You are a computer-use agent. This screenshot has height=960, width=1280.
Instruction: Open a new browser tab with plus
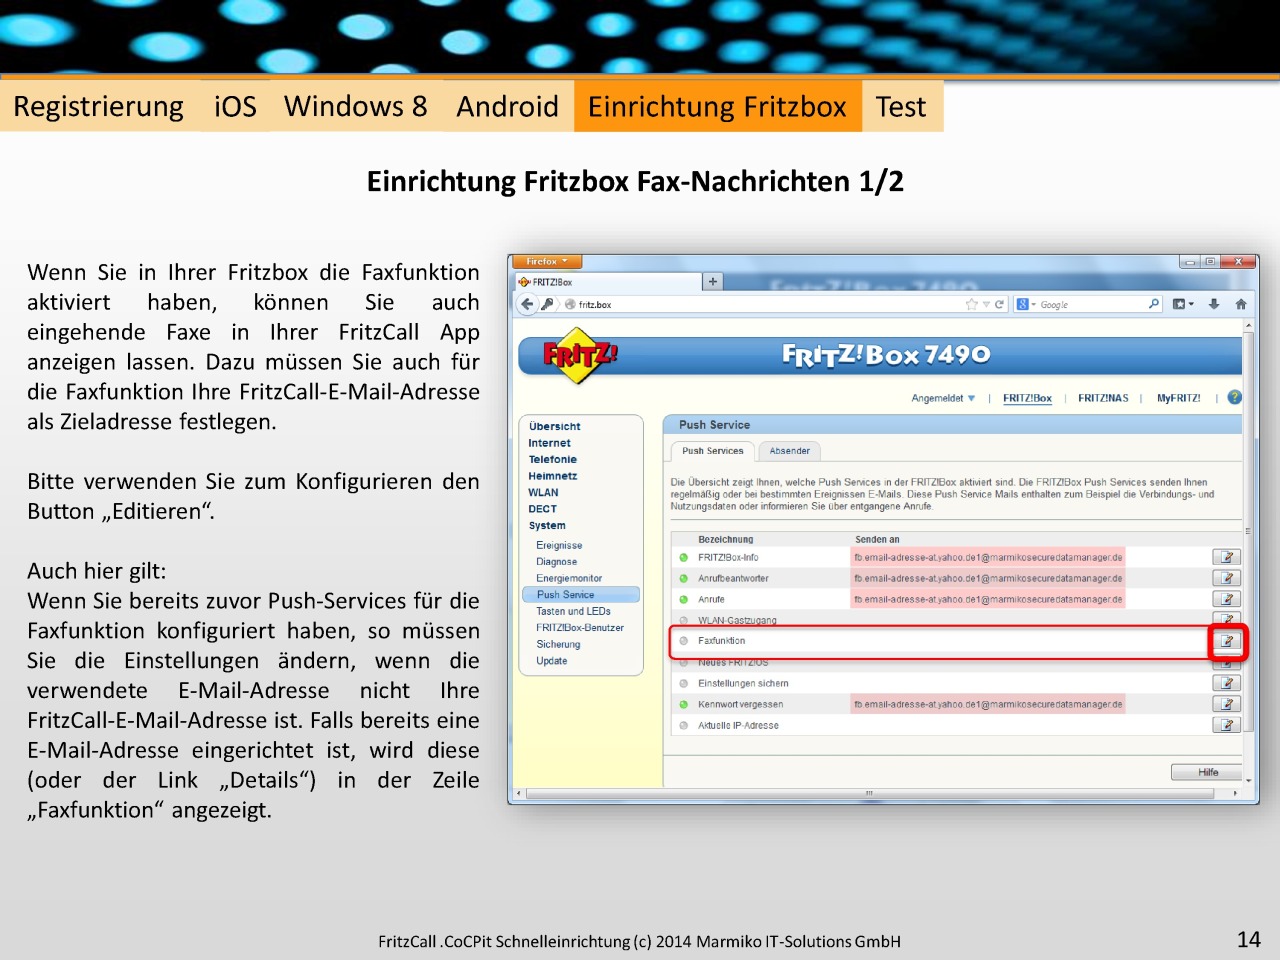click(x=713, y=282)
